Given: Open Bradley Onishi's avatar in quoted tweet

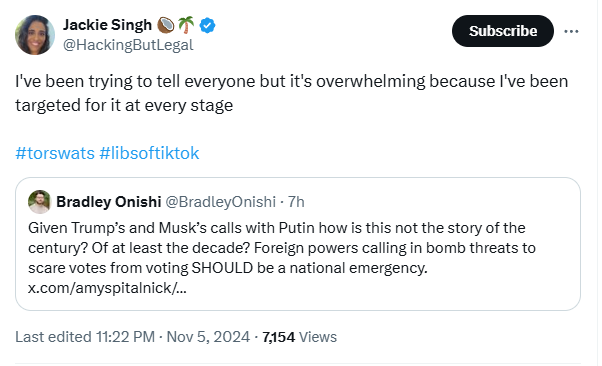Looking at the screenshot, I should [x=40, y=202].
